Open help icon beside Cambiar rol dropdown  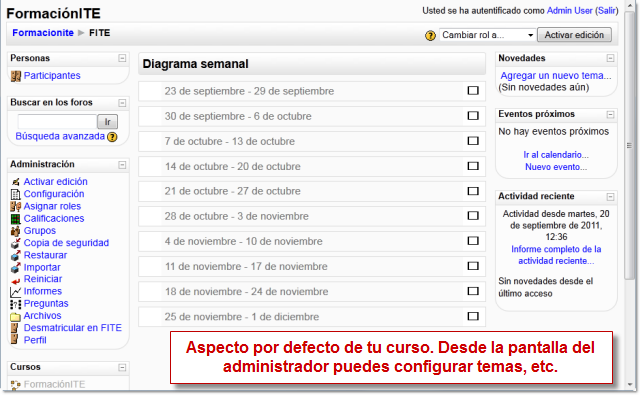pos(430,36)
